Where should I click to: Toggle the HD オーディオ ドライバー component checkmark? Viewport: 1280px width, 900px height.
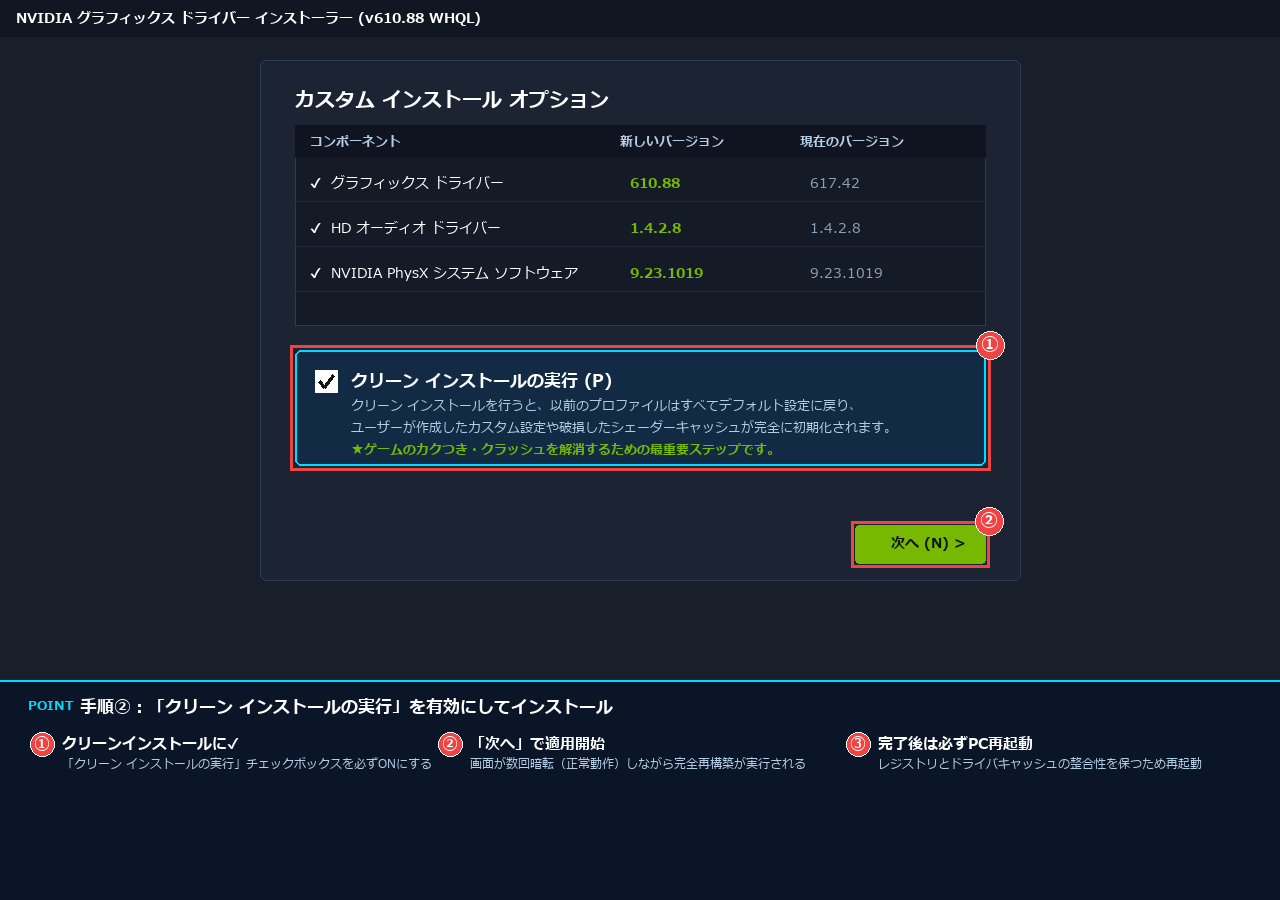(x=315, y=228)
